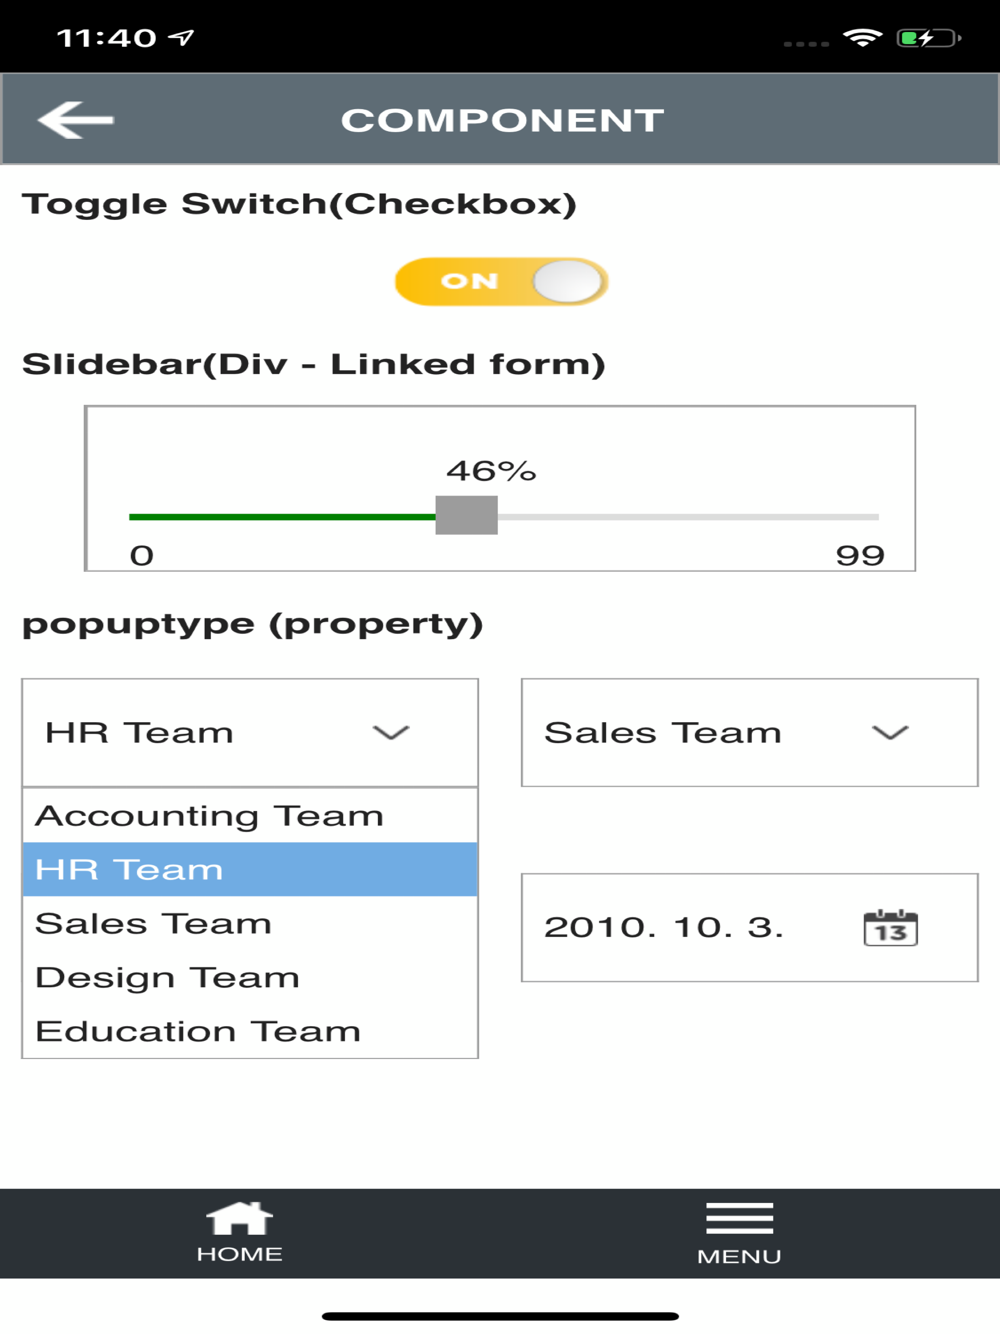This screenshot has height=1334, width=1000.
Task: Select Accounting Team from the list
Action: point(209,816)
